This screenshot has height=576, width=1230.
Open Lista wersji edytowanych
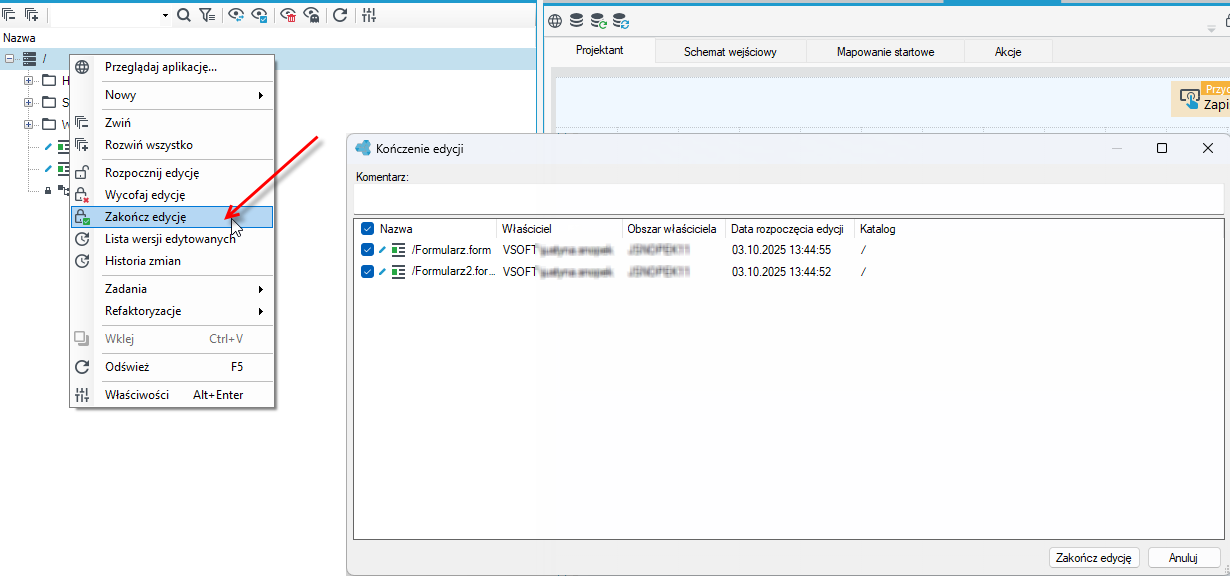point(172,239)
